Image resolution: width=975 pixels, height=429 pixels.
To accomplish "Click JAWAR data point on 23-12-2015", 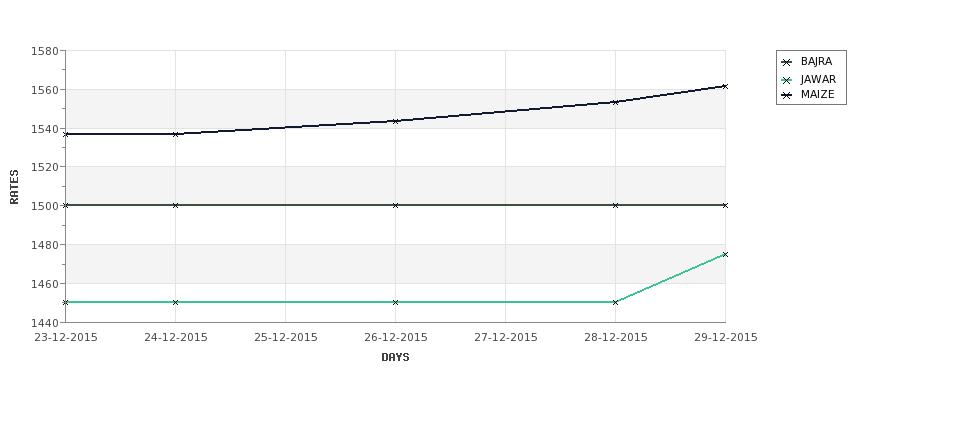I will [x=65, y=302].
